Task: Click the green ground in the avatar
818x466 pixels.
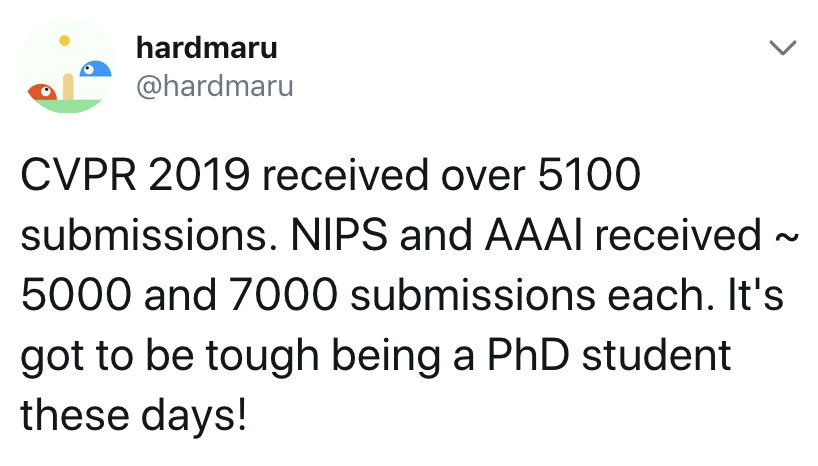Action: (x=68, y=105)
